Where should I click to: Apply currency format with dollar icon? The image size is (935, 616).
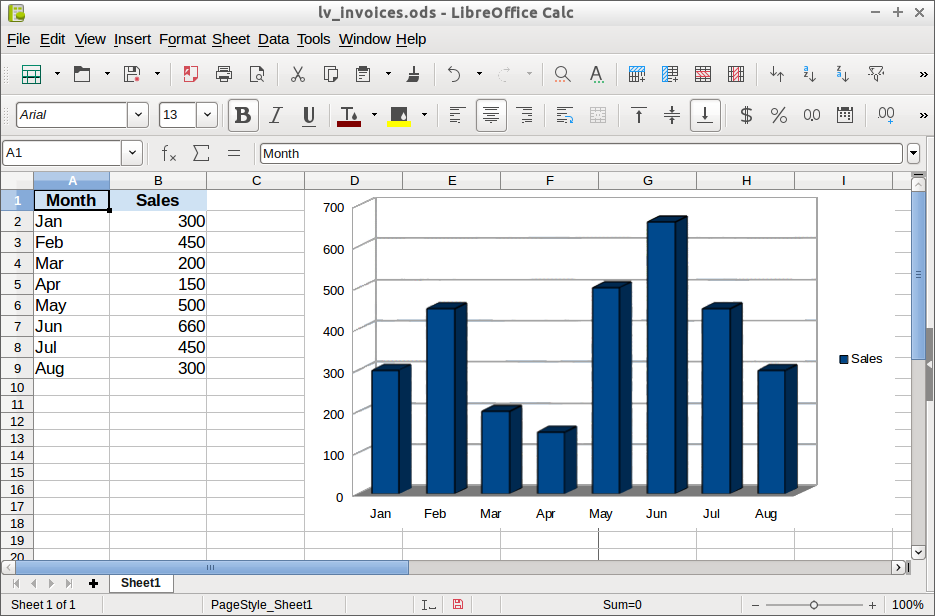[x=745, y=115]
